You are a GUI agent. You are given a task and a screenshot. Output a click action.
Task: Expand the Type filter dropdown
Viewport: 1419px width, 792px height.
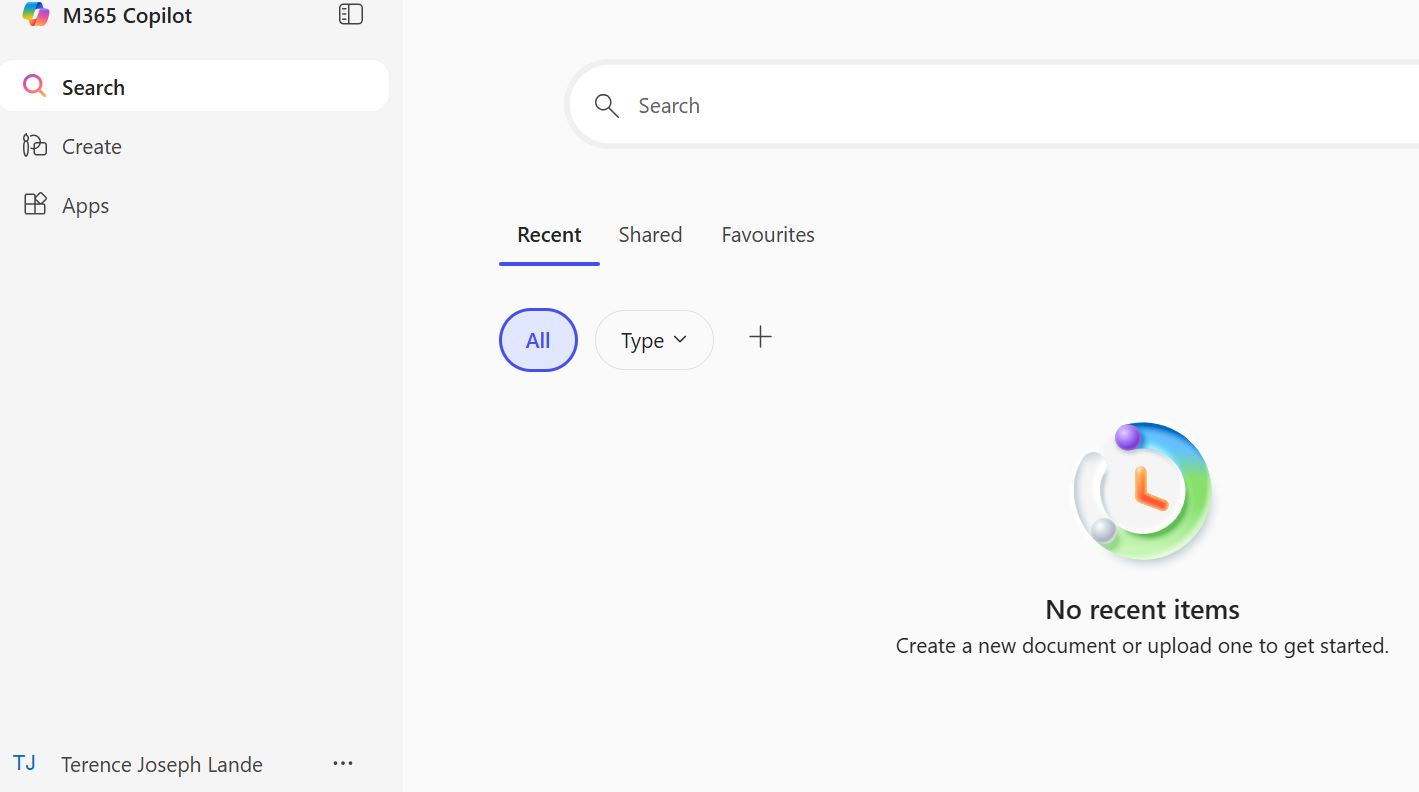pyautogui.click(x=654, y=340)
